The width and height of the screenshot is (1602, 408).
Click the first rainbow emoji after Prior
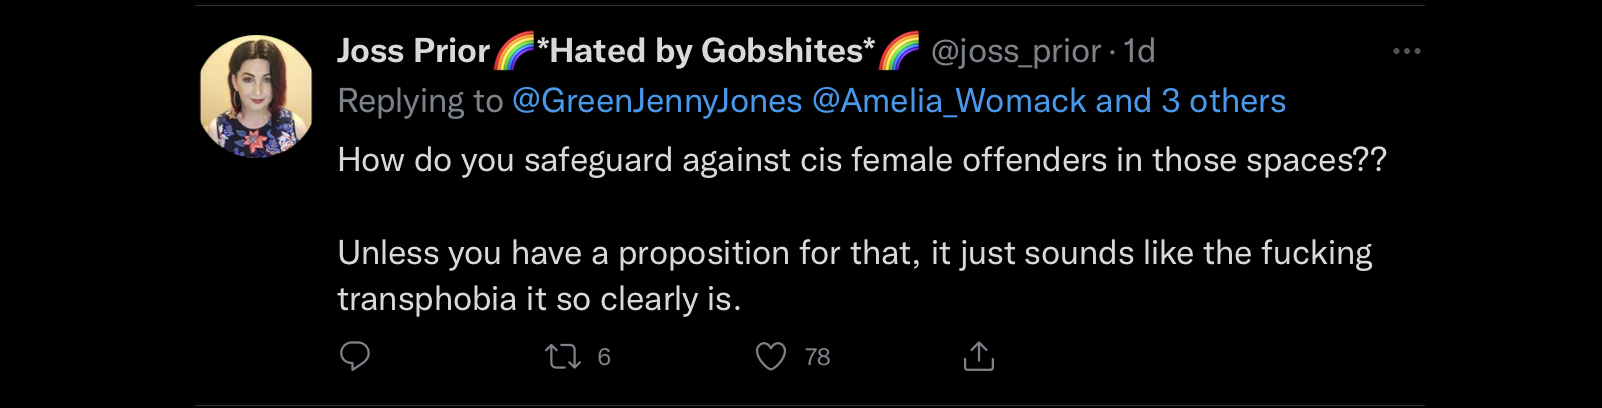point(515,51)
